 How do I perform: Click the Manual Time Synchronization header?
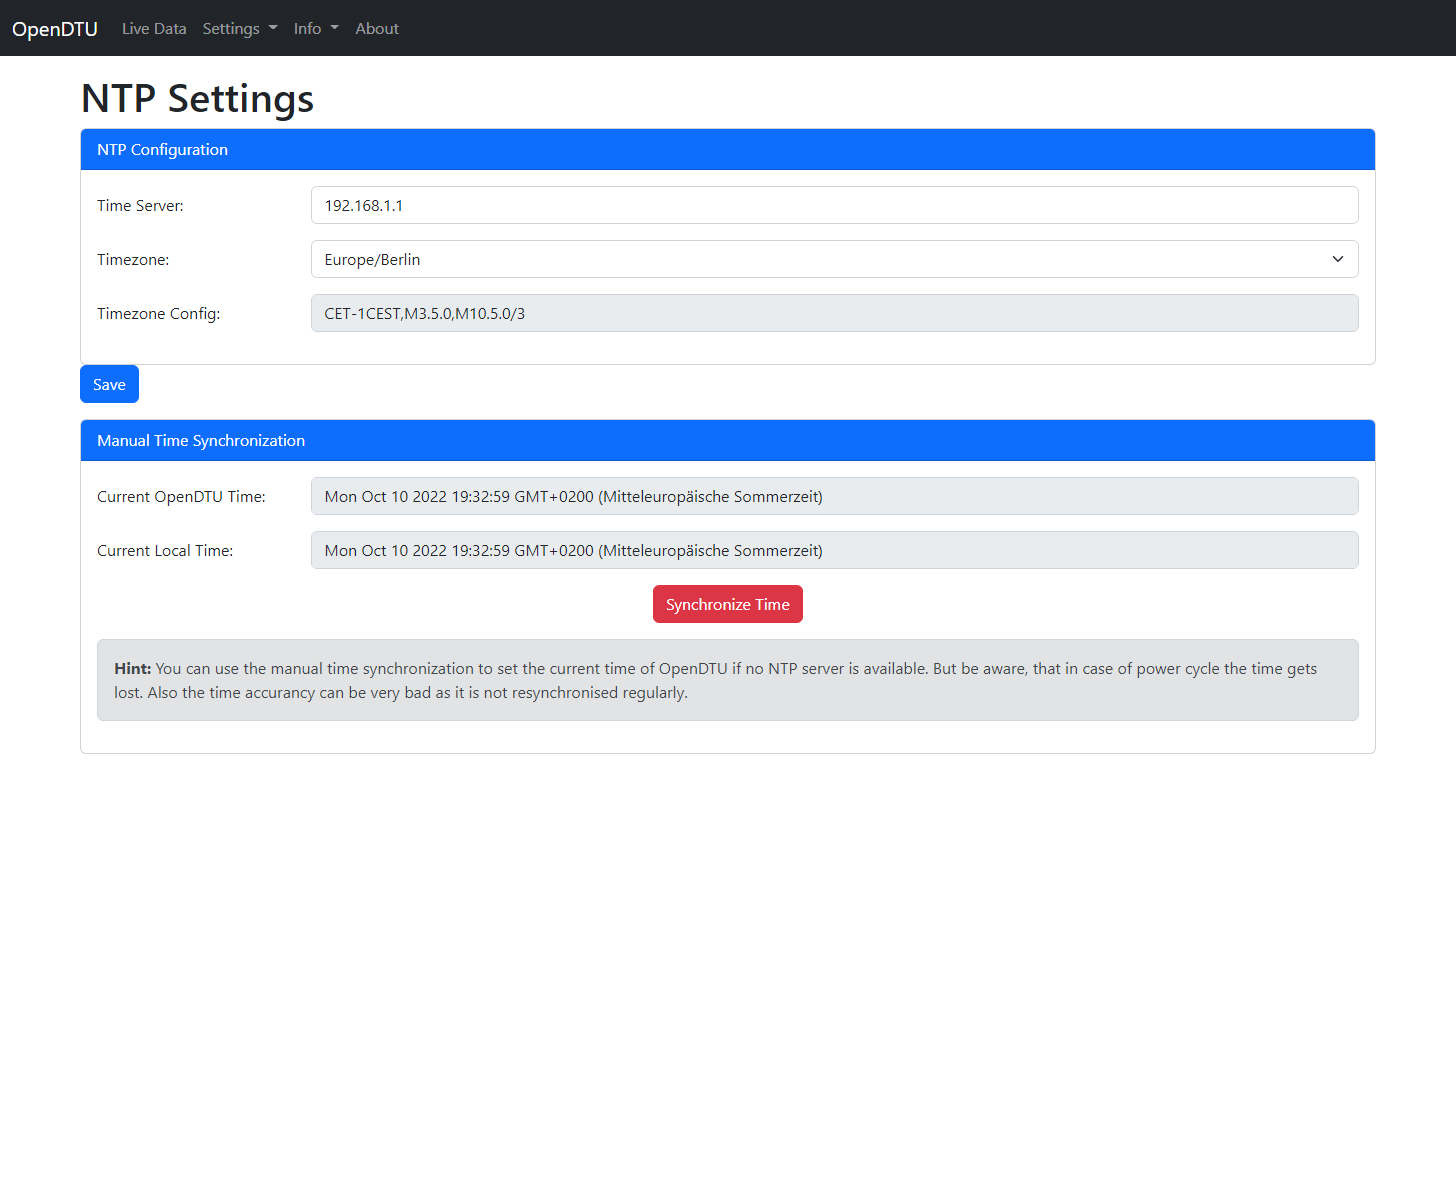coord(727,441)
